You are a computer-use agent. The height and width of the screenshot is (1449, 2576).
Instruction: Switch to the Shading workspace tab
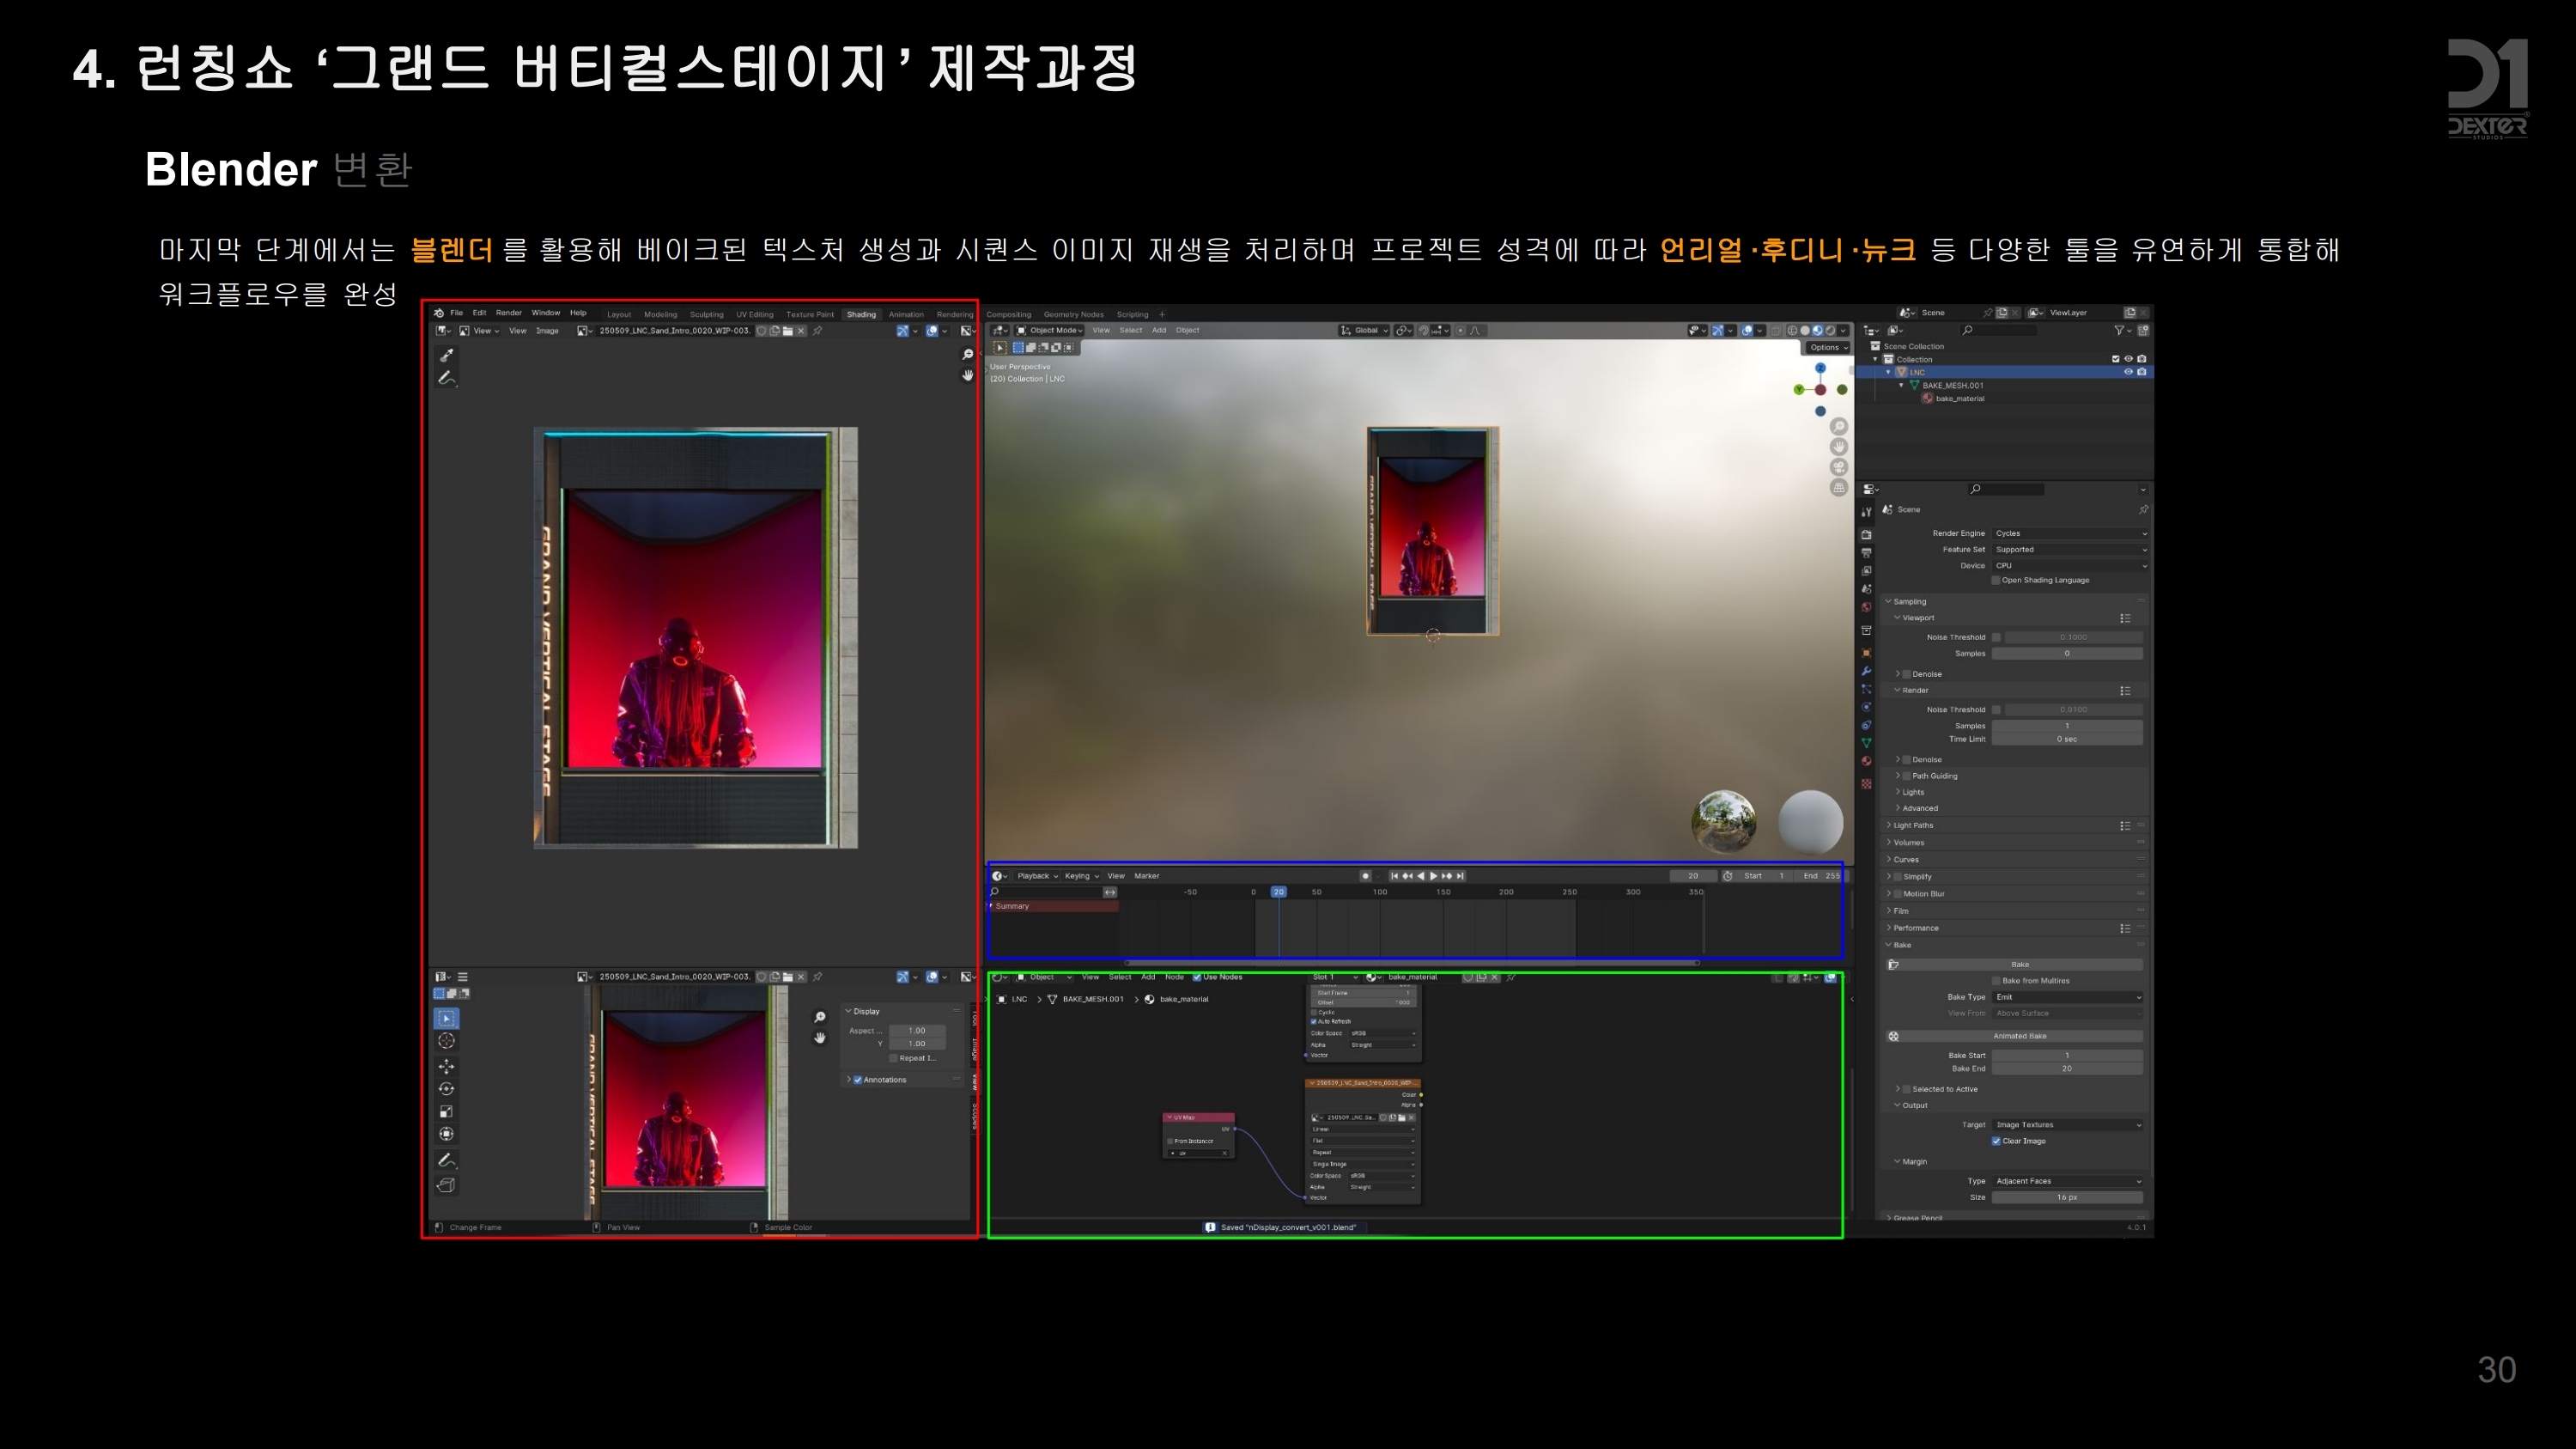point(861,314)
